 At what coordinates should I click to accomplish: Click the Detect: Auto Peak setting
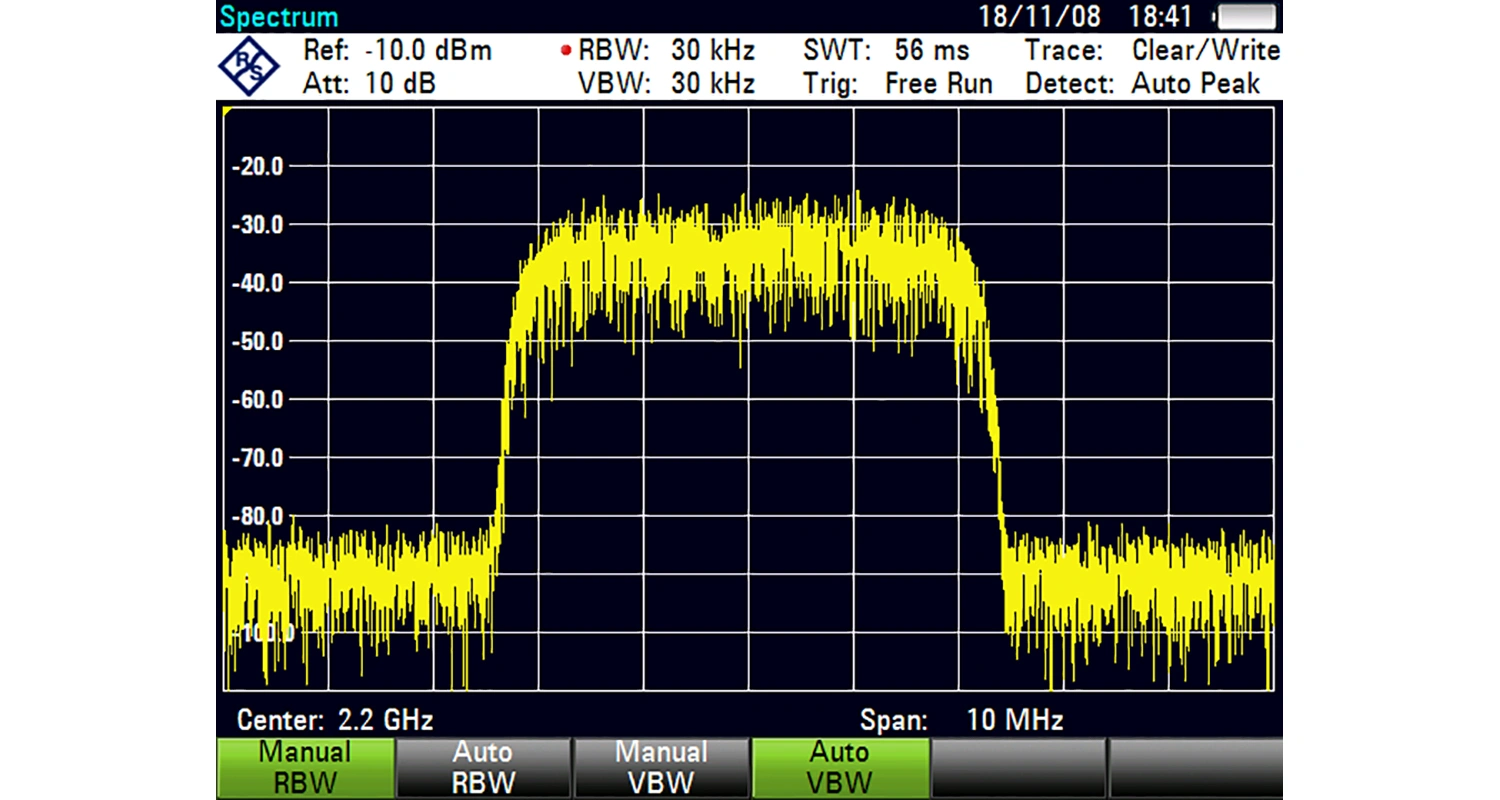(1144, 84)
